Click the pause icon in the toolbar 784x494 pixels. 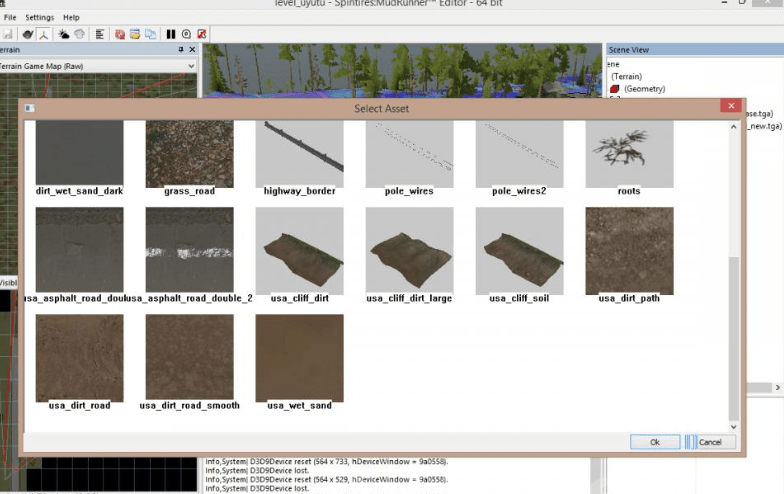point(171,34)
